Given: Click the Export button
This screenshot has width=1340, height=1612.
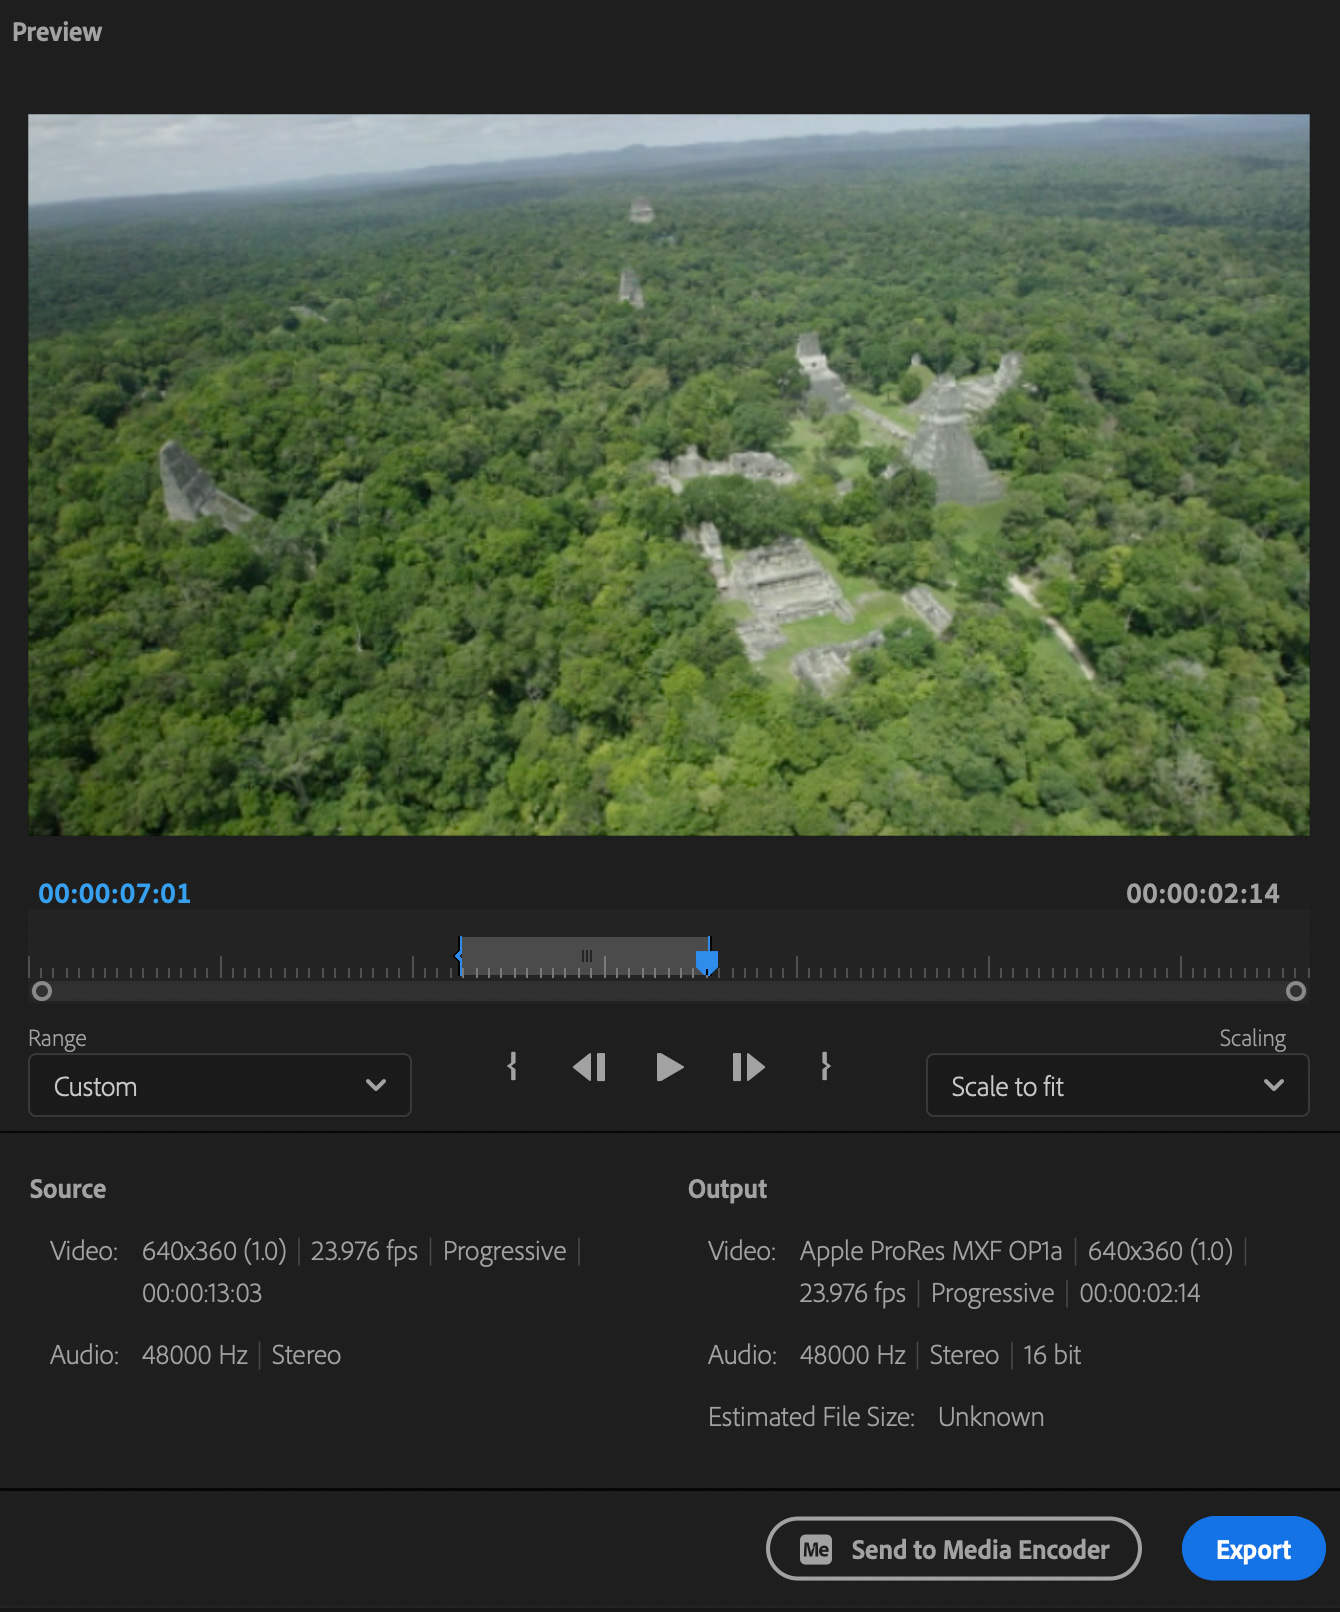Looking at the screenshot, I should click(x=1253, y=1549).
